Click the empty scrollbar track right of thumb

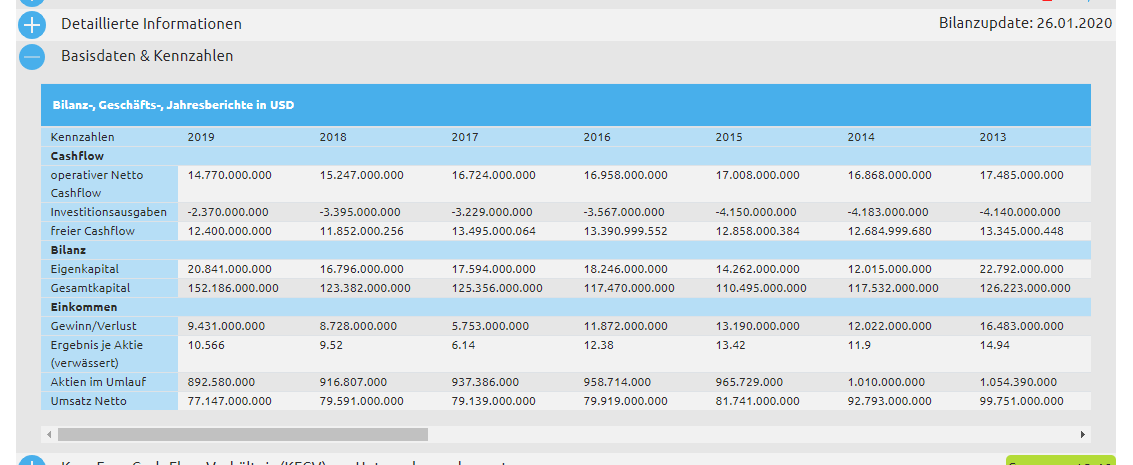tap(750, 435)
